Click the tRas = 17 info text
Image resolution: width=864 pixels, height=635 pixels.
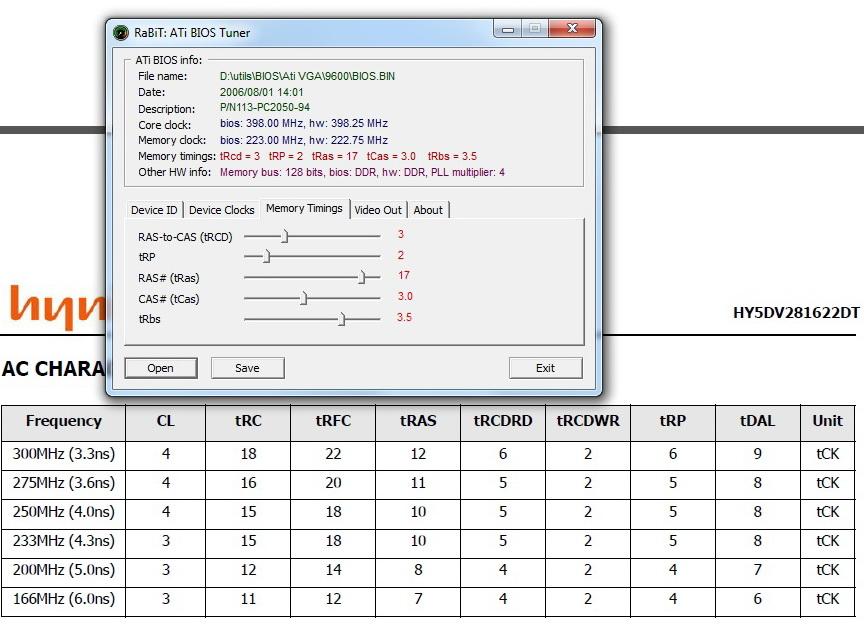pyautogui.click(x=335, y=156)
